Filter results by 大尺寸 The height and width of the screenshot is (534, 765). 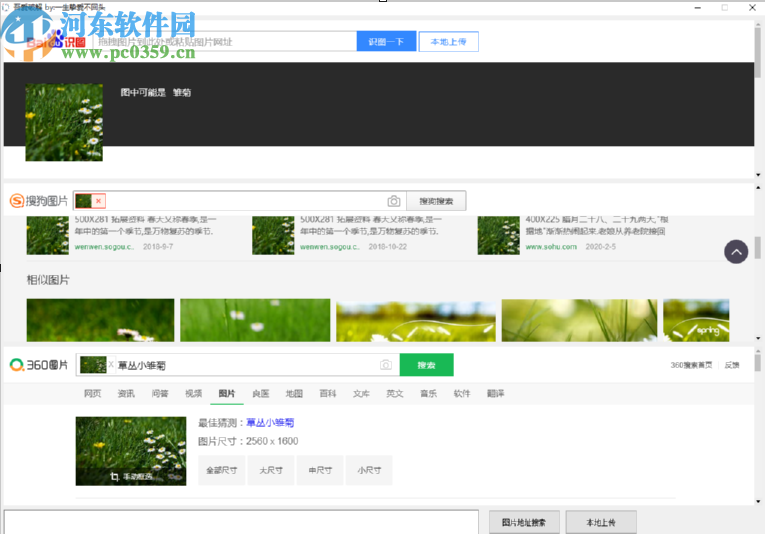coord(271,469)
